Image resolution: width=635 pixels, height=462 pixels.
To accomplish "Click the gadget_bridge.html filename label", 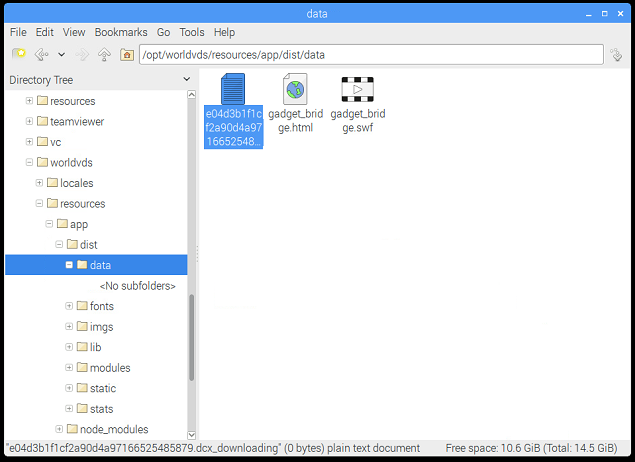I will pos(296,121).
